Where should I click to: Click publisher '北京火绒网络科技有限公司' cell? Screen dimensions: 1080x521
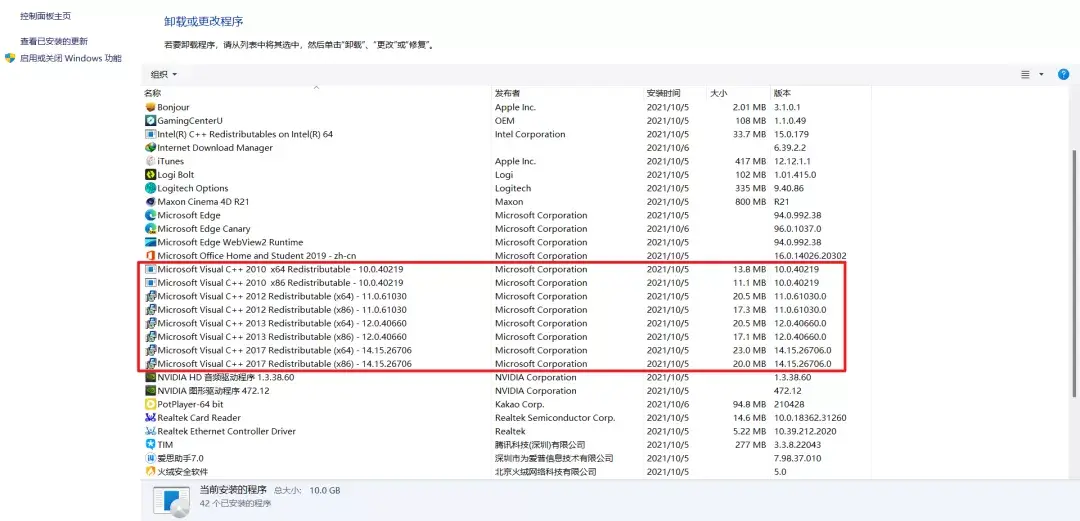546,472
